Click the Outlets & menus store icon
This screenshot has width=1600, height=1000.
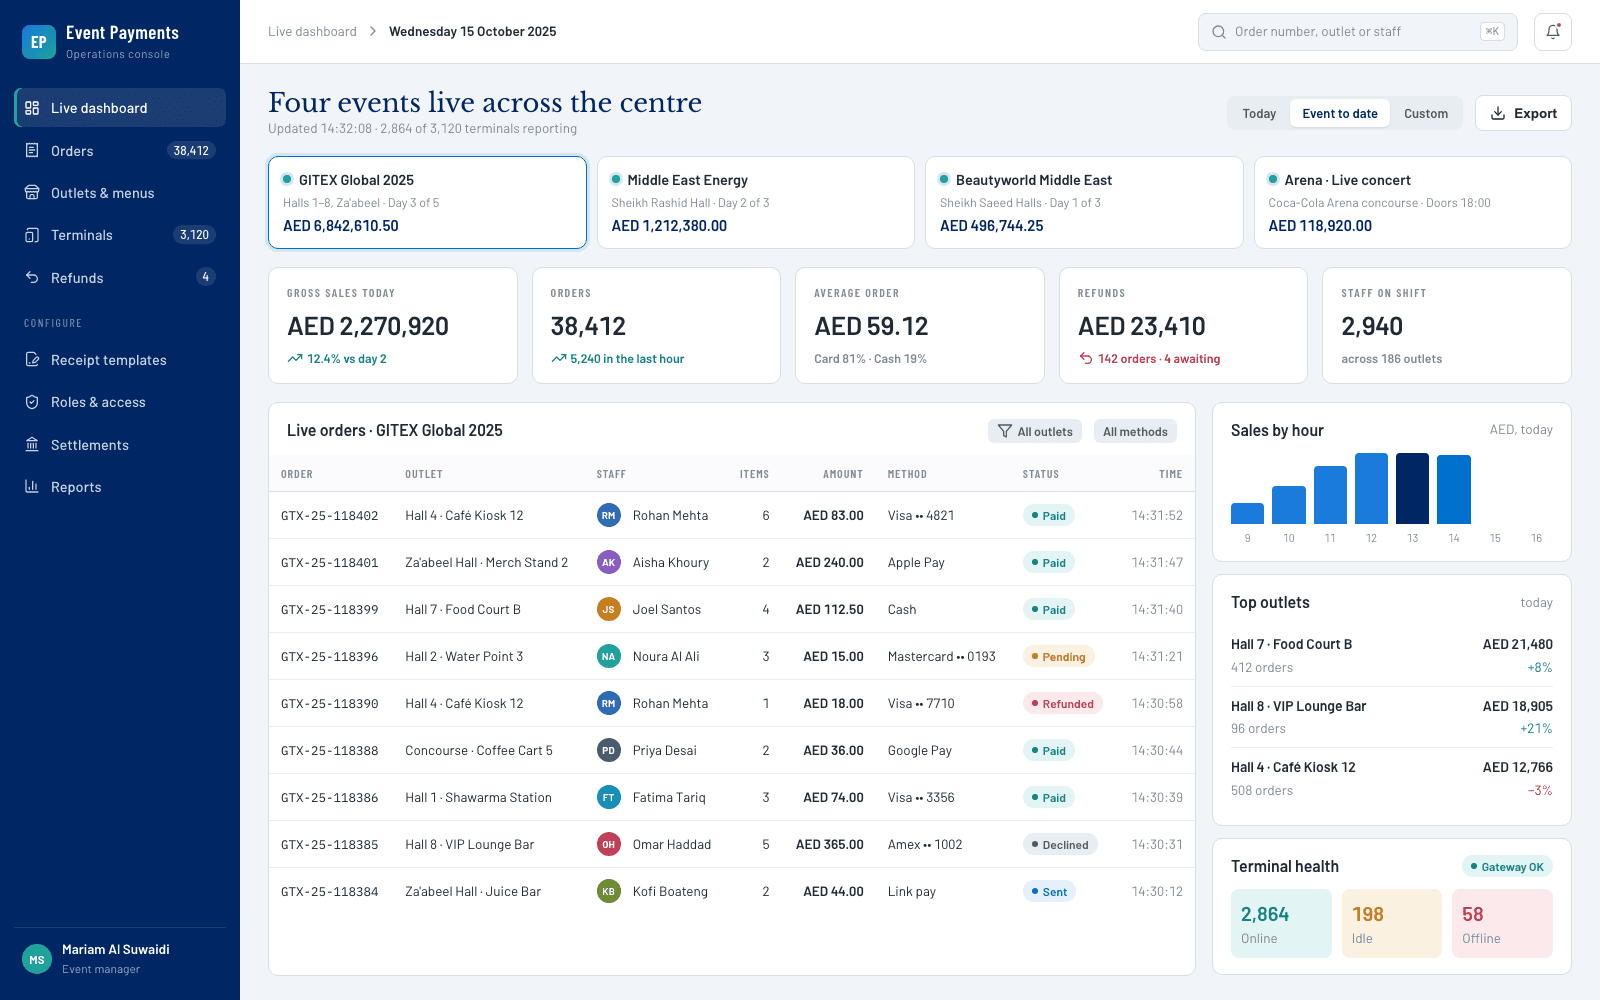point(32,193)
